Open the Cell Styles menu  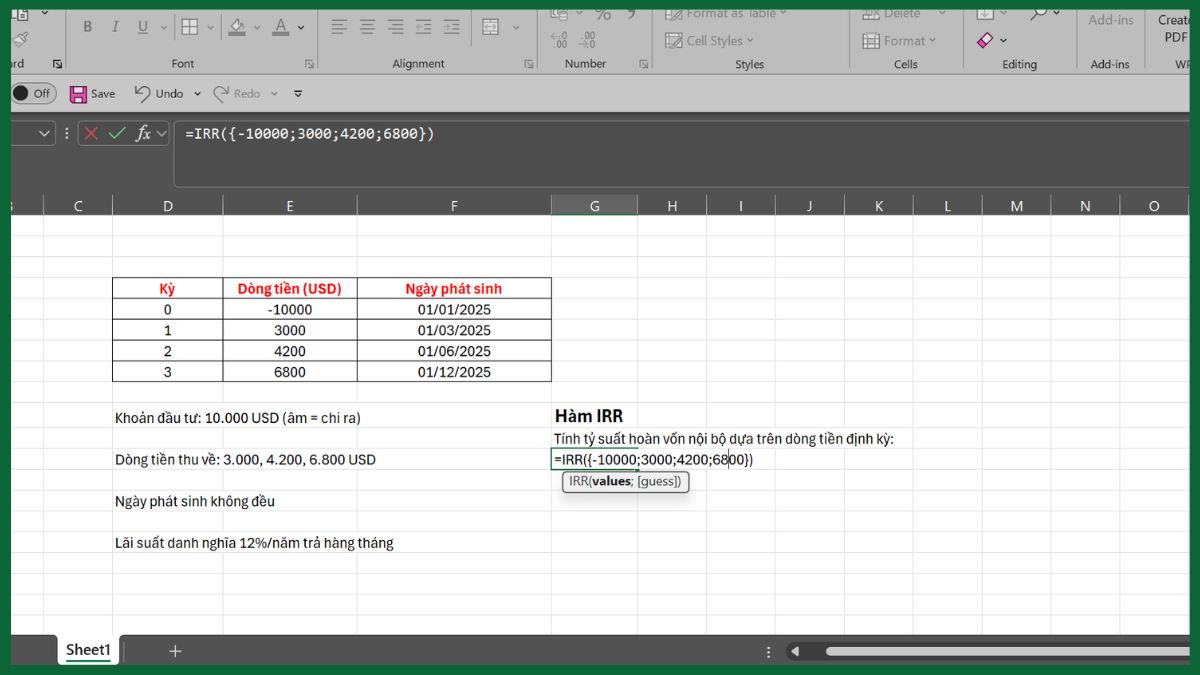(710, 40)
